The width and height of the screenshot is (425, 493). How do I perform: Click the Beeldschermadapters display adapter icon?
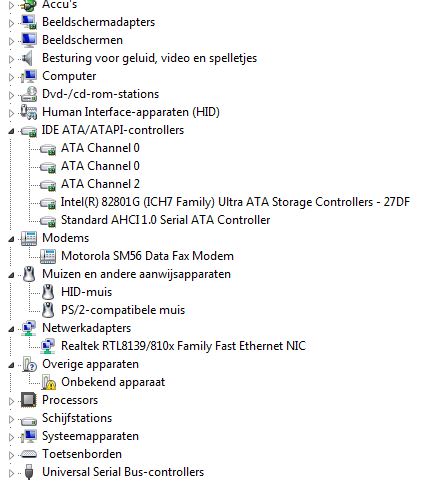tap(29, 22)
